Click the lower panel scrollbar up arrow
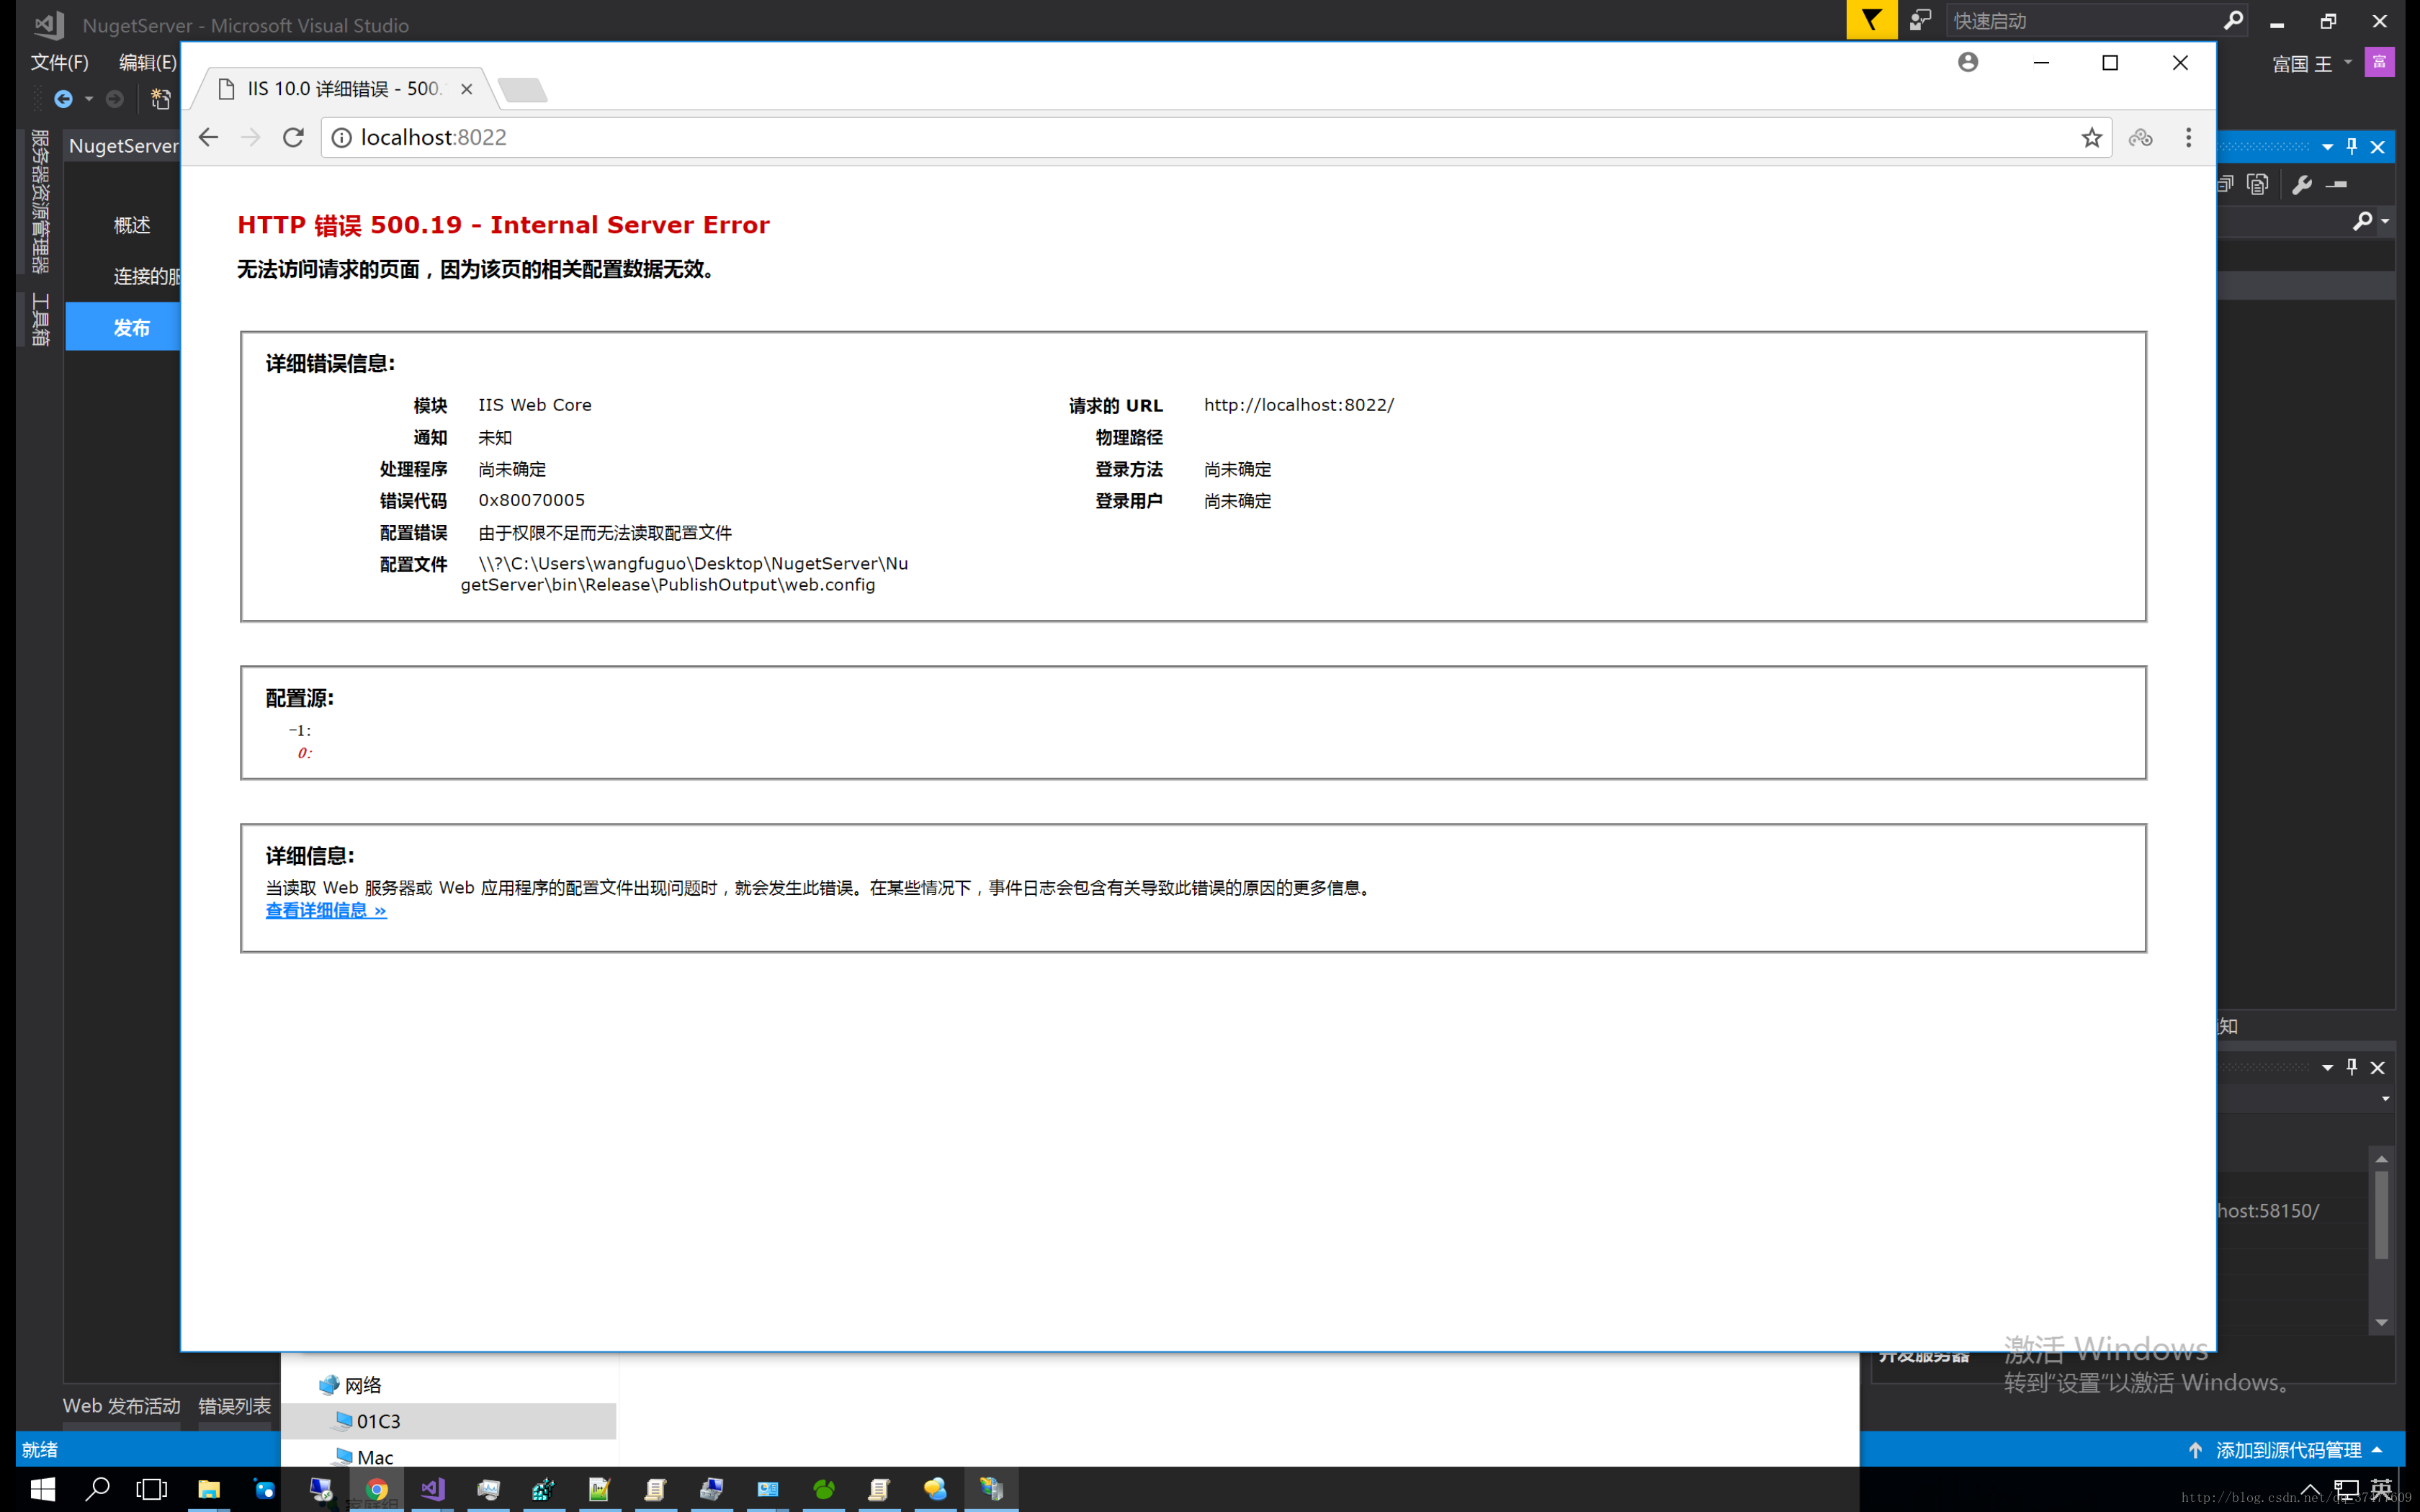Viewport: 2420px width, 1512px height. coord(2381,1158)
